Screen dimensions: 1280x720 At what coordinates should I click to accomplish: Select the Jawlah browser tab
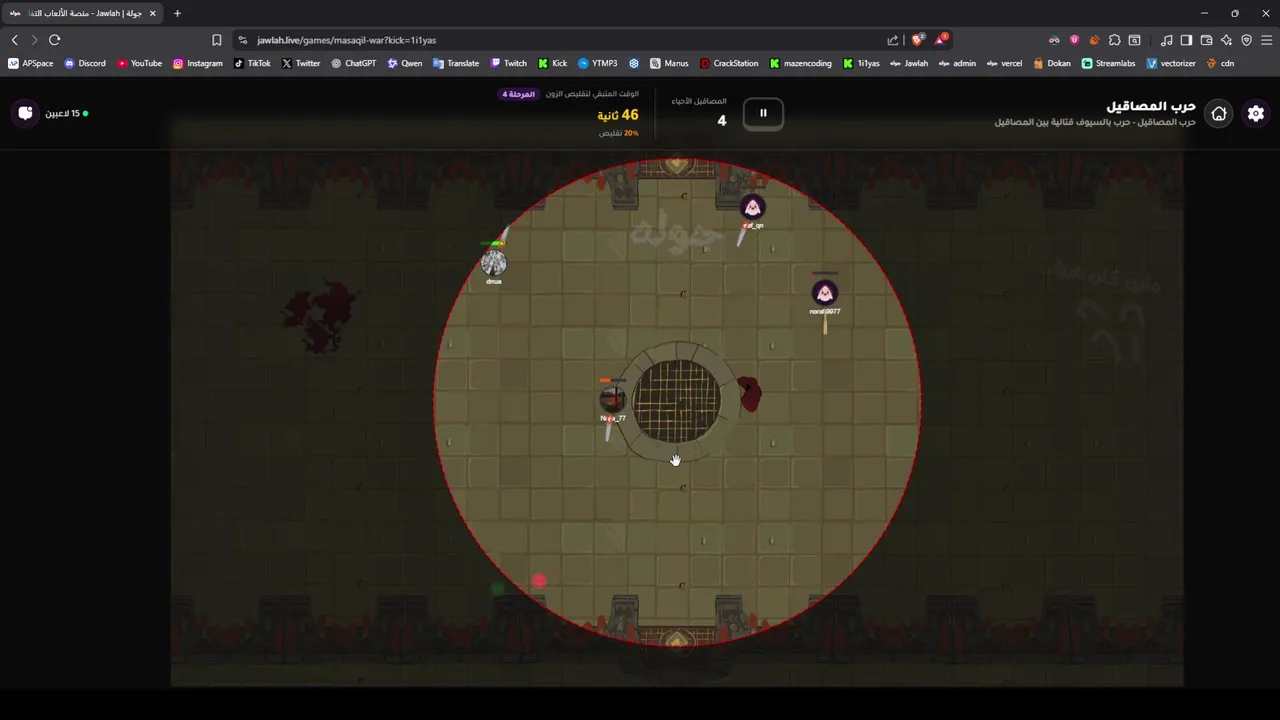[x=82, y=13]
